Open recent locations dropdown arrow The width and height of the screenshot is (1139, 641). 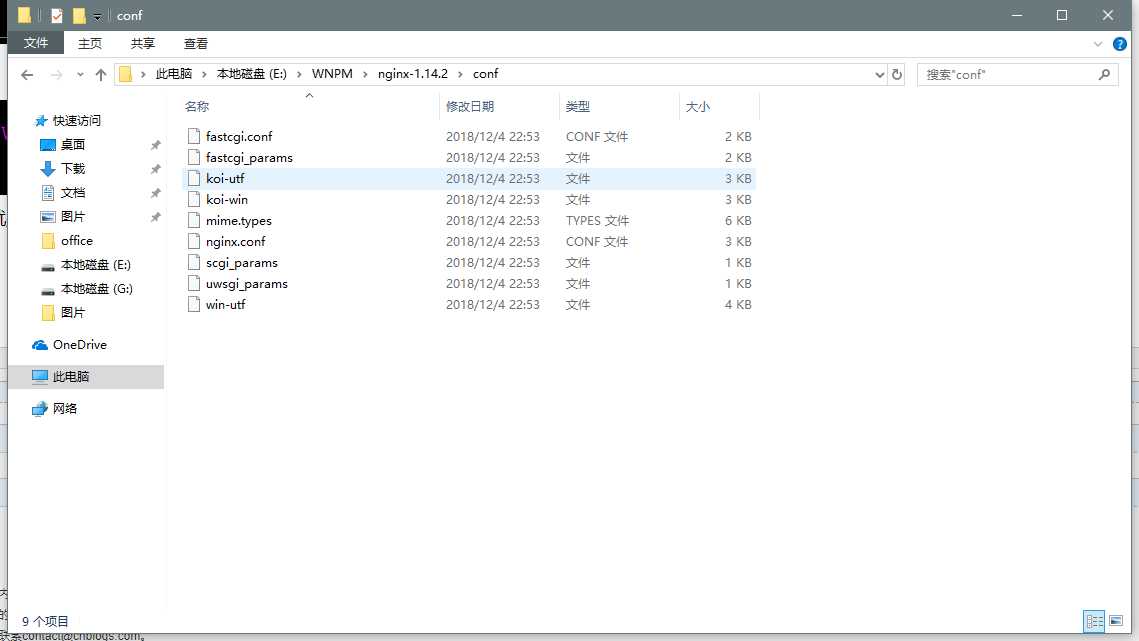80,74
